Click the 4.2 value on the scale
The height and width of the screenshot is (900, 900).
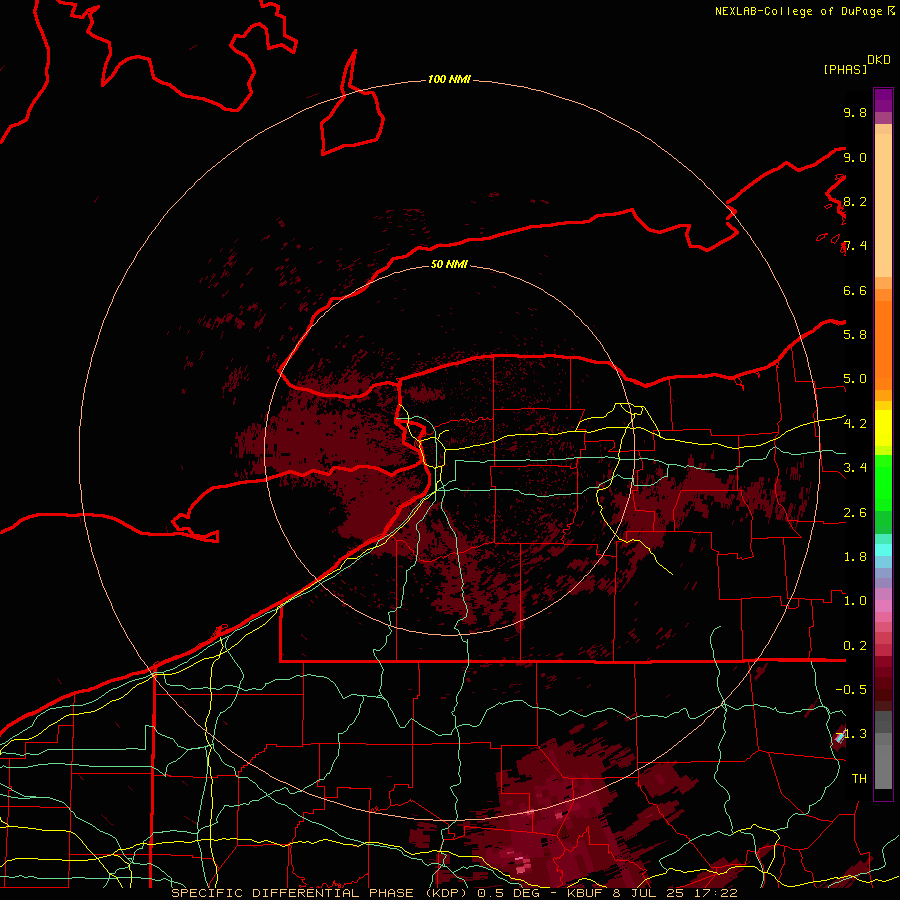click(855, 424)
